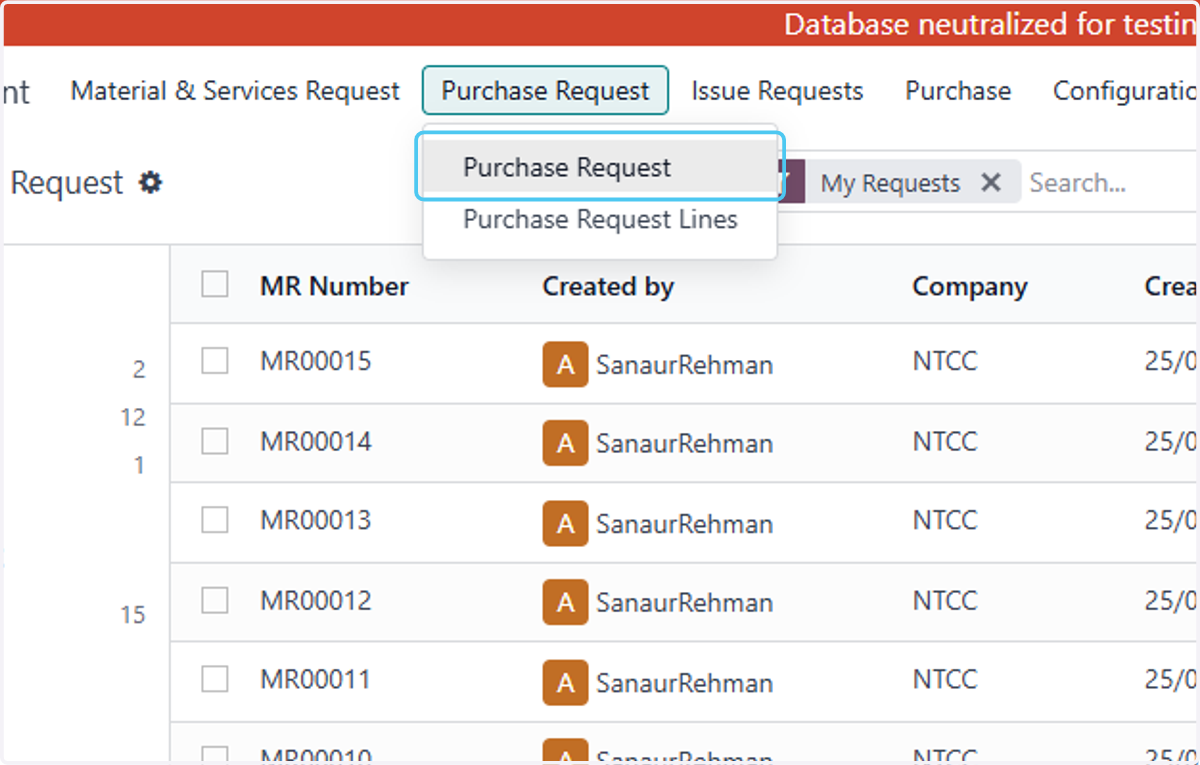Viewport: 1200px width, 765px height.
Task: Click SanaurRehman in the MR00013 row
Action: (684, 524)
